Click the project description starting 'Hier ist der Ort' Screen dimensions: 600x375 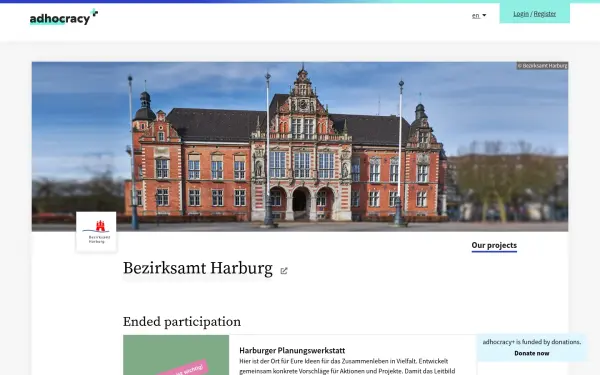347,366
